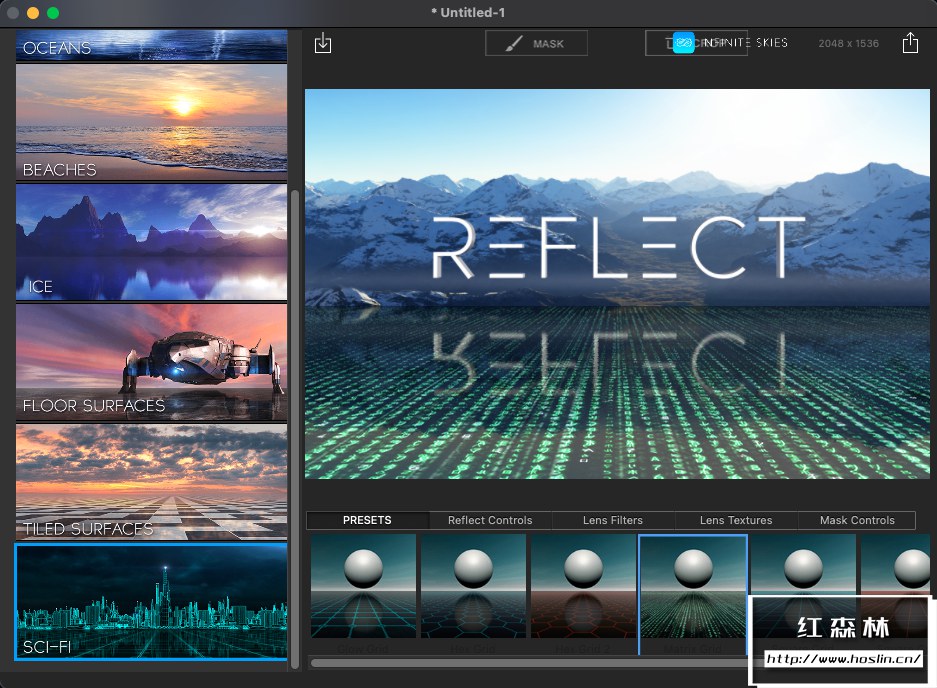The height and width of the screenshot is (688, 937).
Task: Open the Mask Controls tab
Action: (857, 520)
